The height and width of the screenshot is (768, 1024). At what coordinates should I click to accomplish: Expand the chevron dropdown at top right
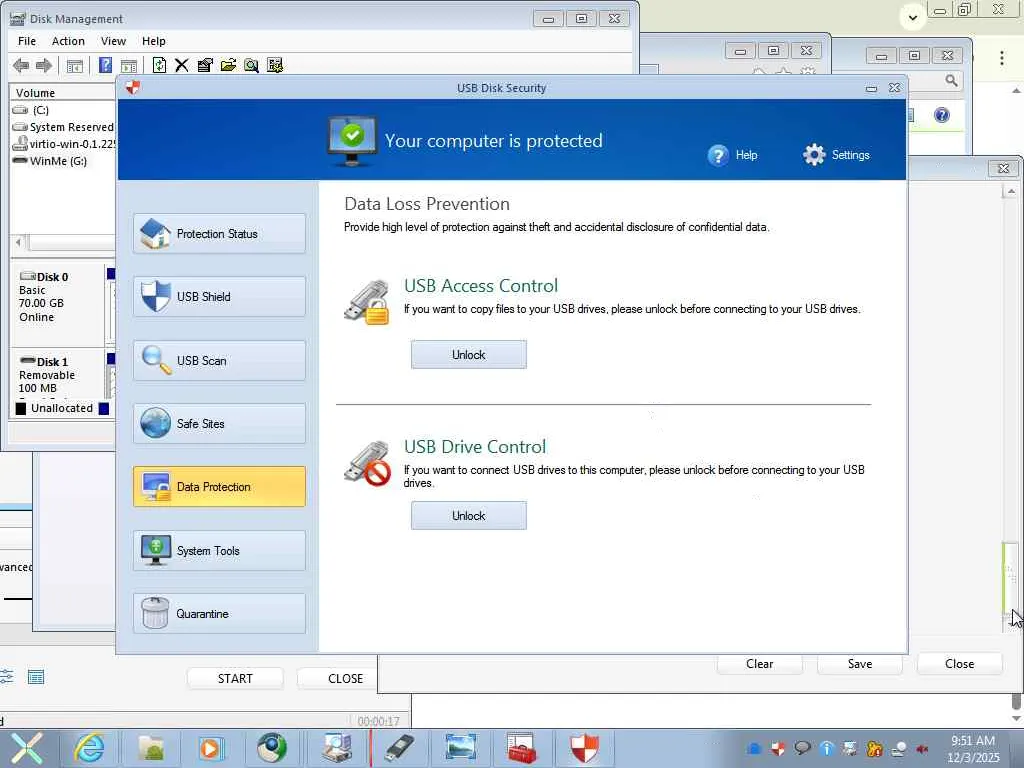pos(913,18)
